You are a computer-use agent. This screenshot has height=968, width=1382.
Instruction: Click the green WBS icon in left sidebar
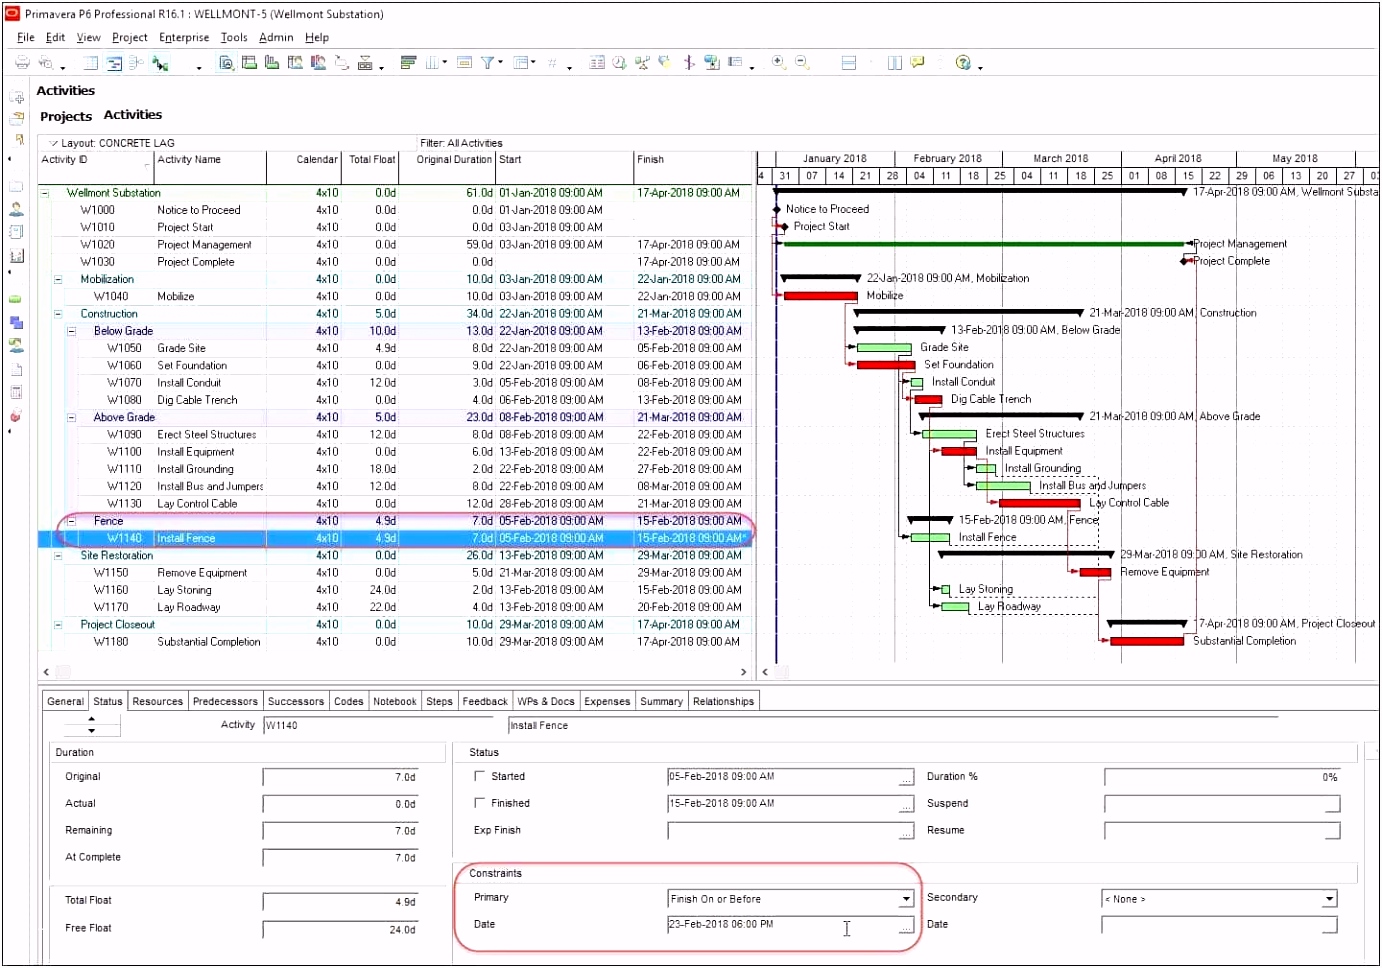[16, 299]
